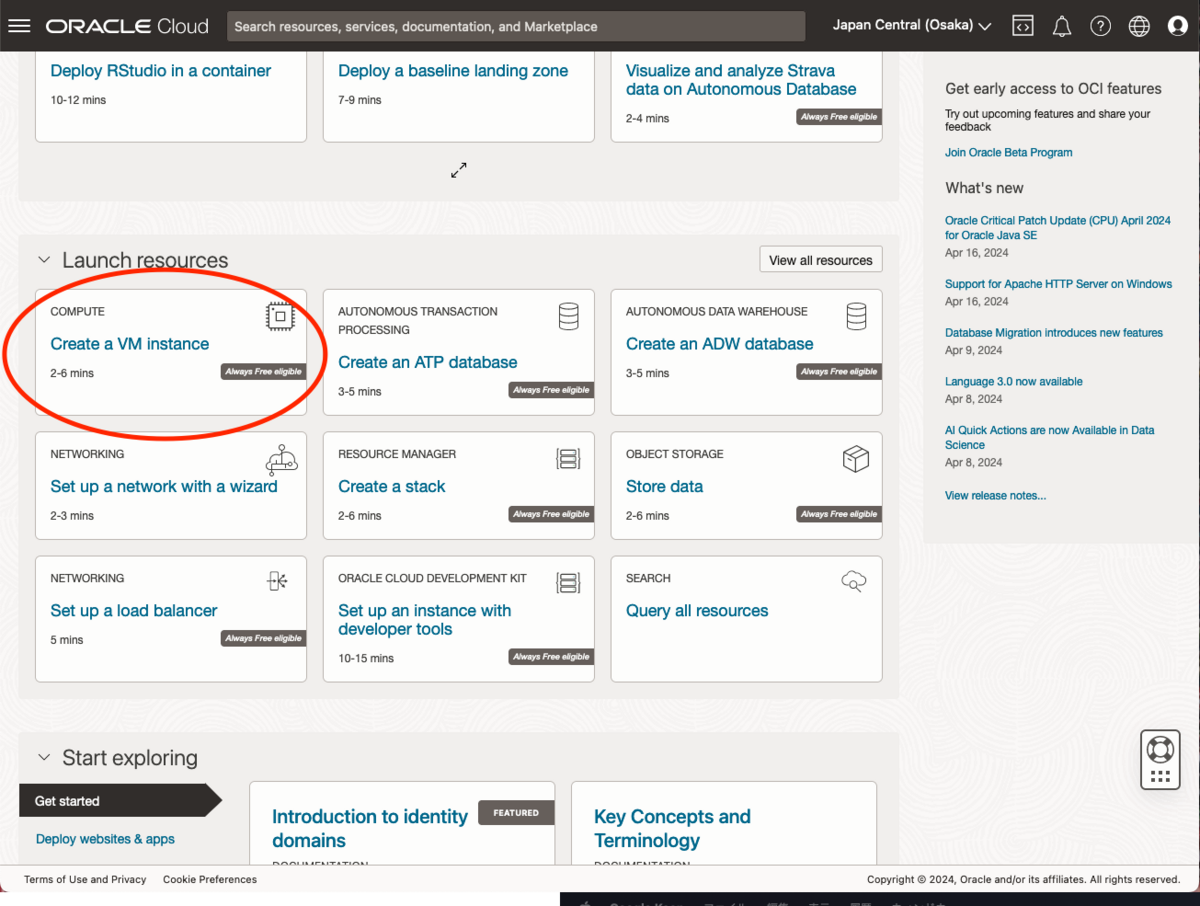Open the user profile avatar menu
Screen dimensions: 1200x906
click(1178, 26)
